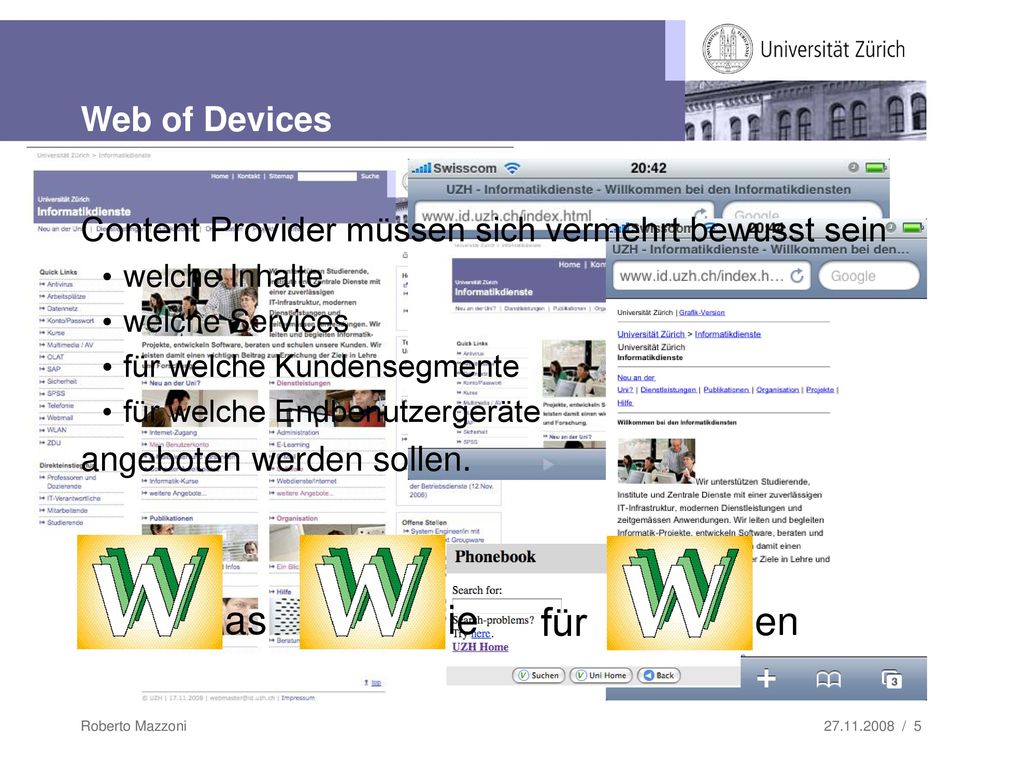Open Mitarbeitende under Direkteinstieg
The image size is (1024, 768).
pos(67,511)
